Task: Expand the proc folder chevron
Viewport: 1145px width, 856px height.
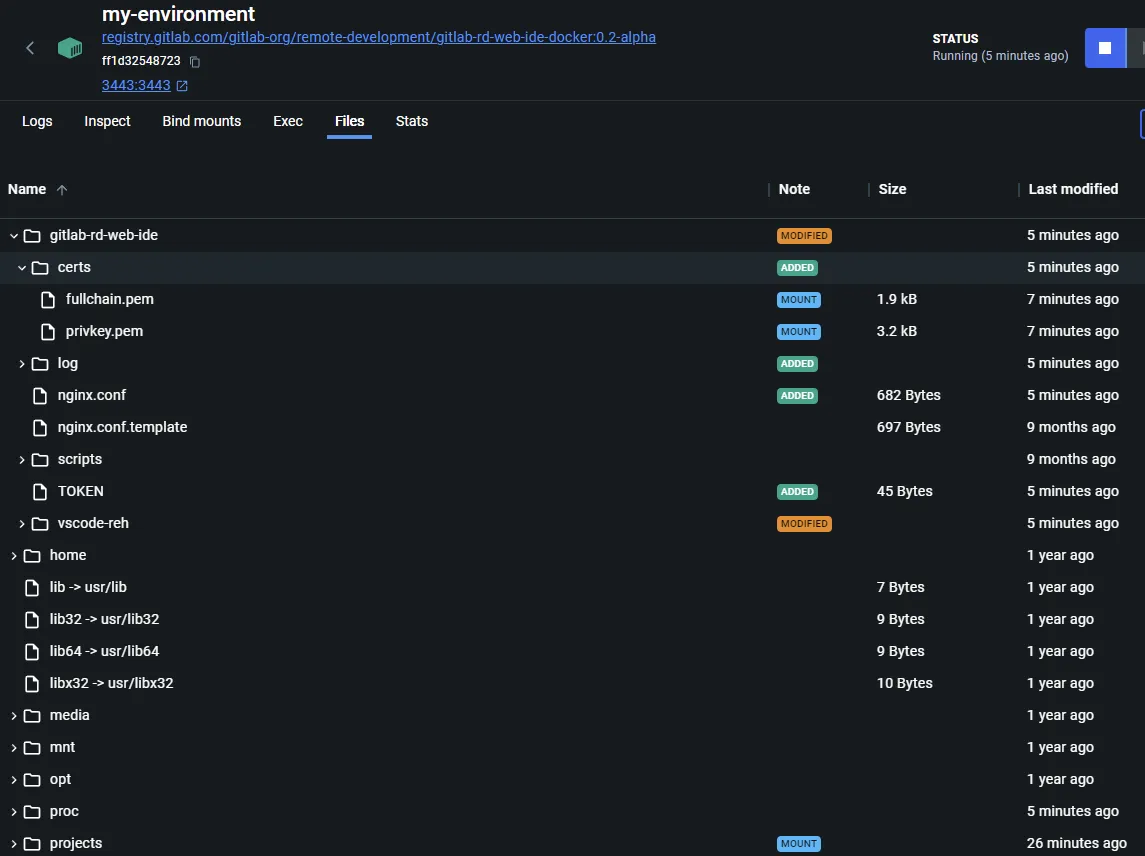Action: click(x=14, y=812)
